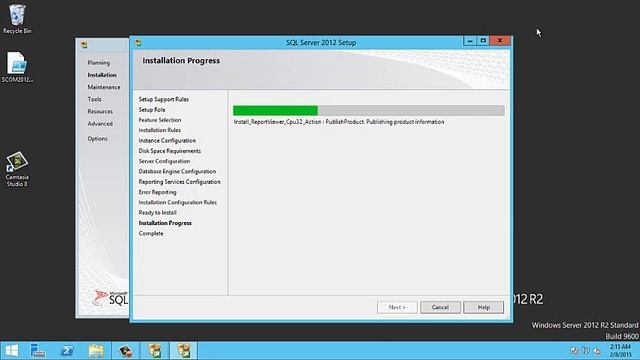
Task: Select Advanced in the Installation Center
Action: coord(100,124)
